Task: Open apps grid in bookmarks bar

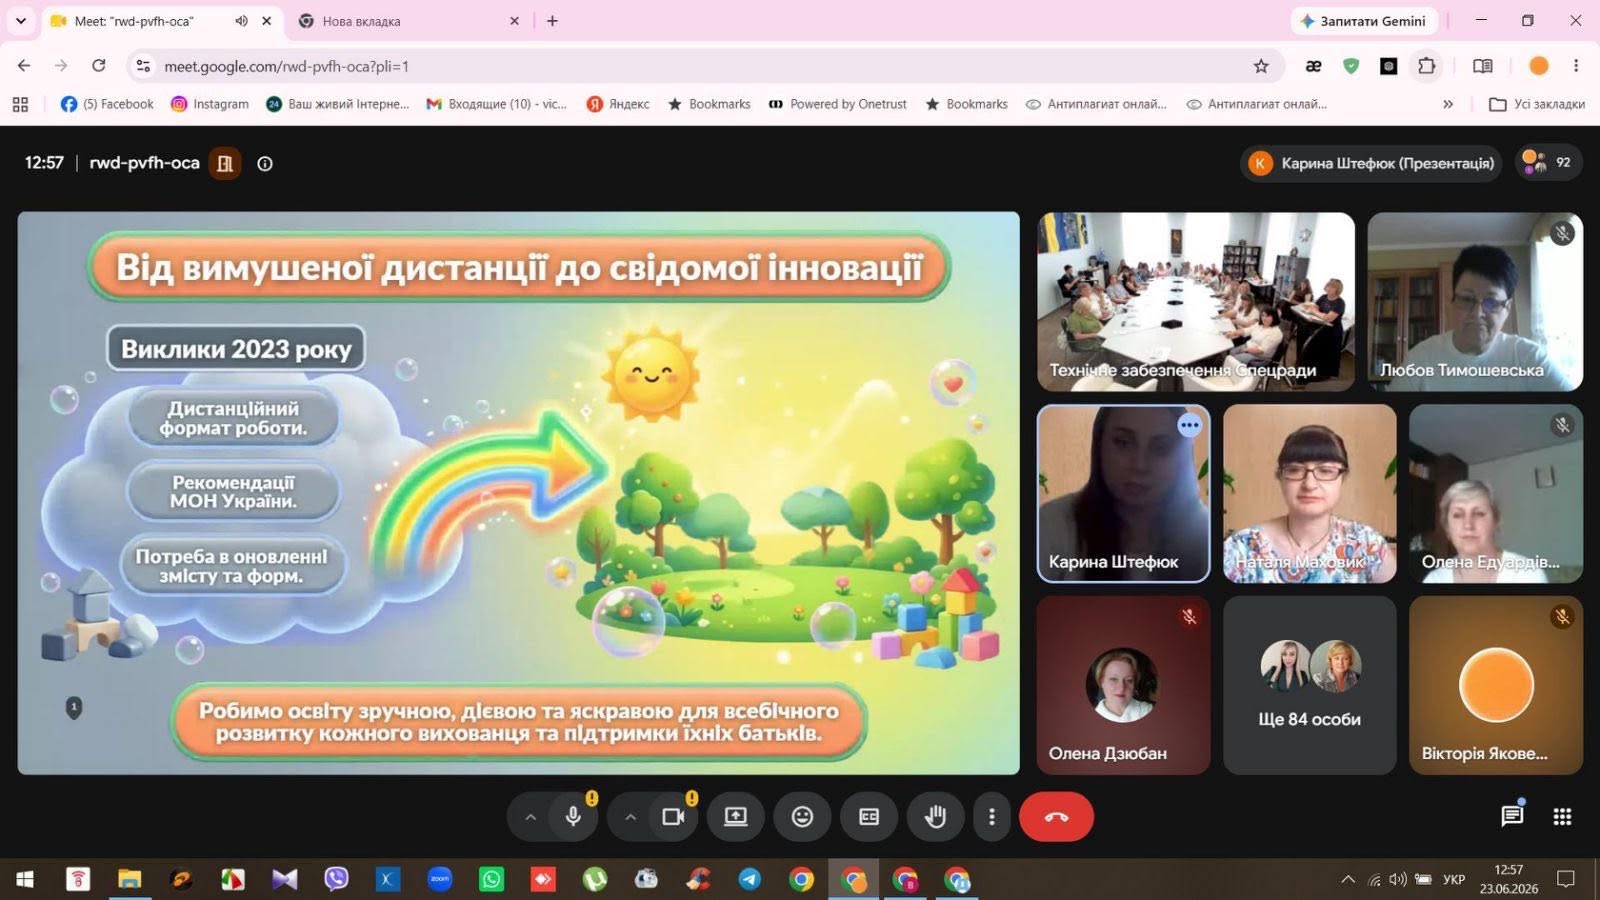Action: tap(20, 104)
